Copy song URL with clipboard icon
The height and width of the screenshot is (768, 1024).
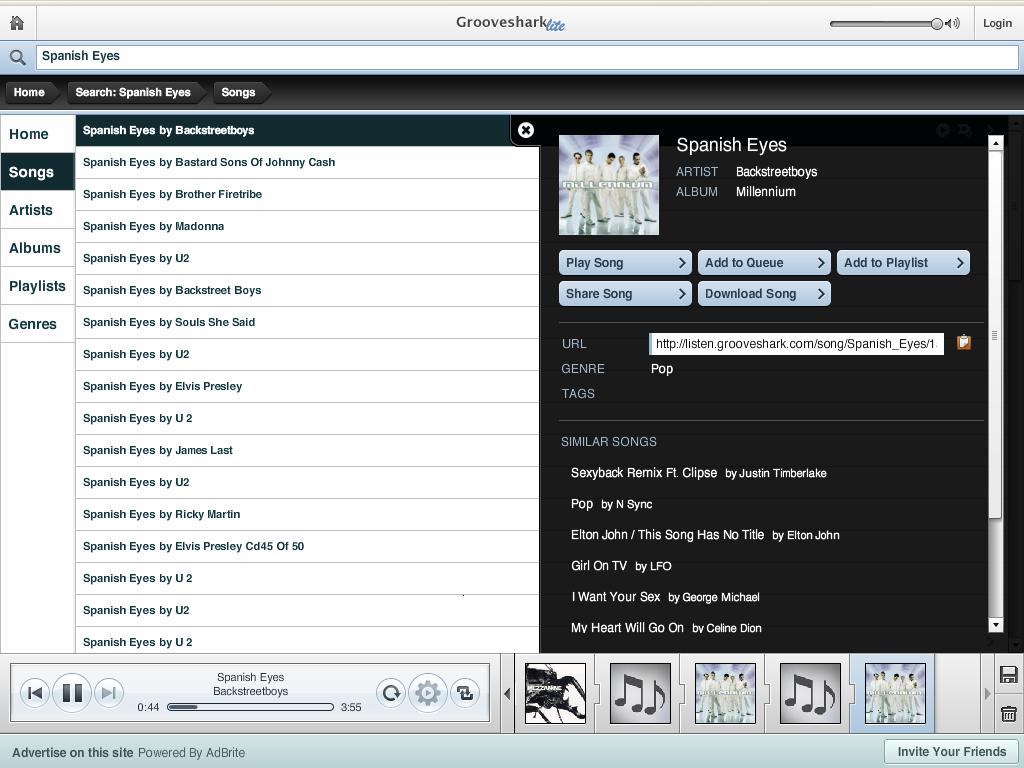click(963, 342)
